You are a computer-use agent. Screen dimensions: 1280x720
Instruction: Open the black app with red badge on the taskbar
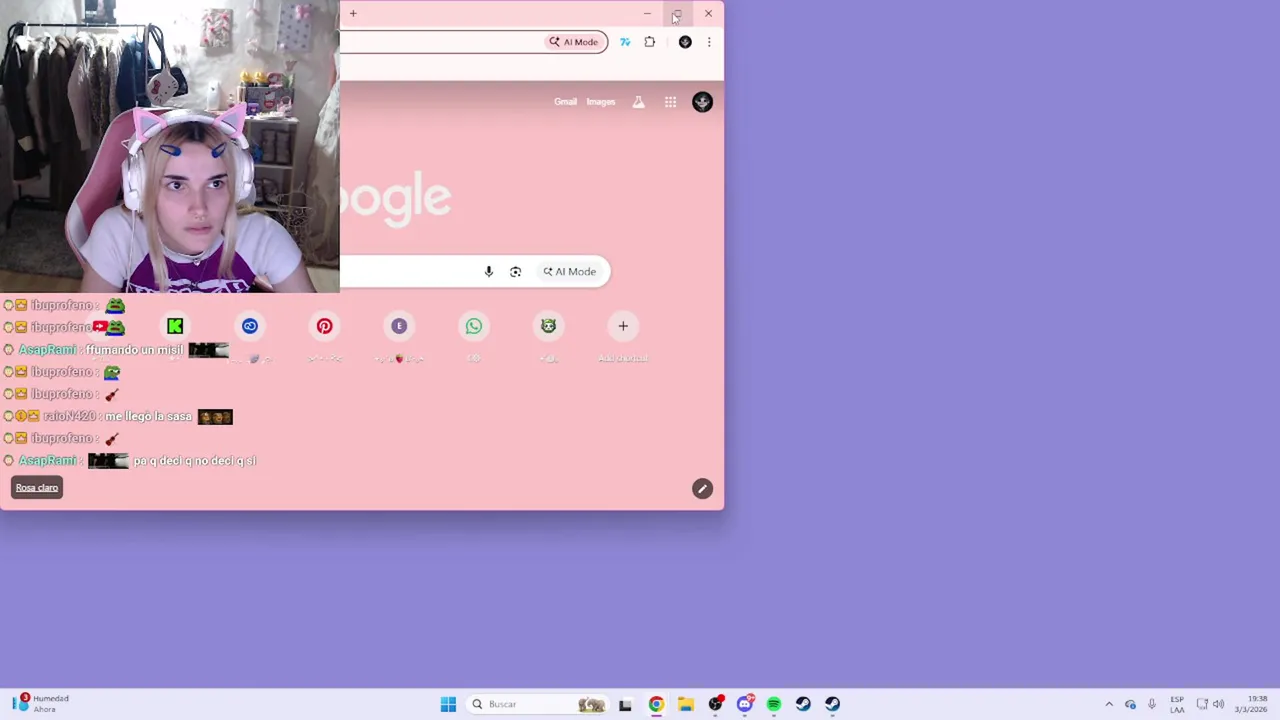pos(715,704)
